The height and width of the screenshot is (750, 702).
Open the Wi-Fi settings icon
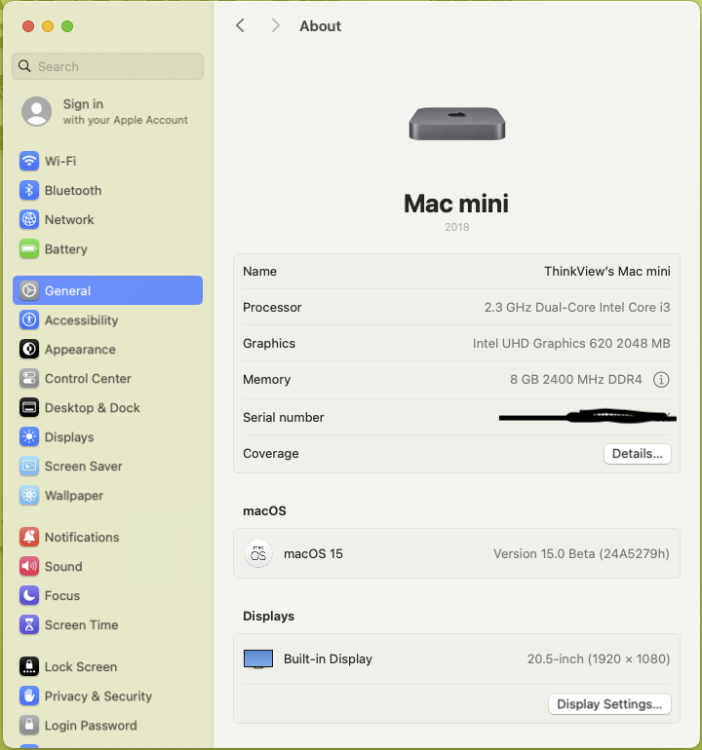29,161
